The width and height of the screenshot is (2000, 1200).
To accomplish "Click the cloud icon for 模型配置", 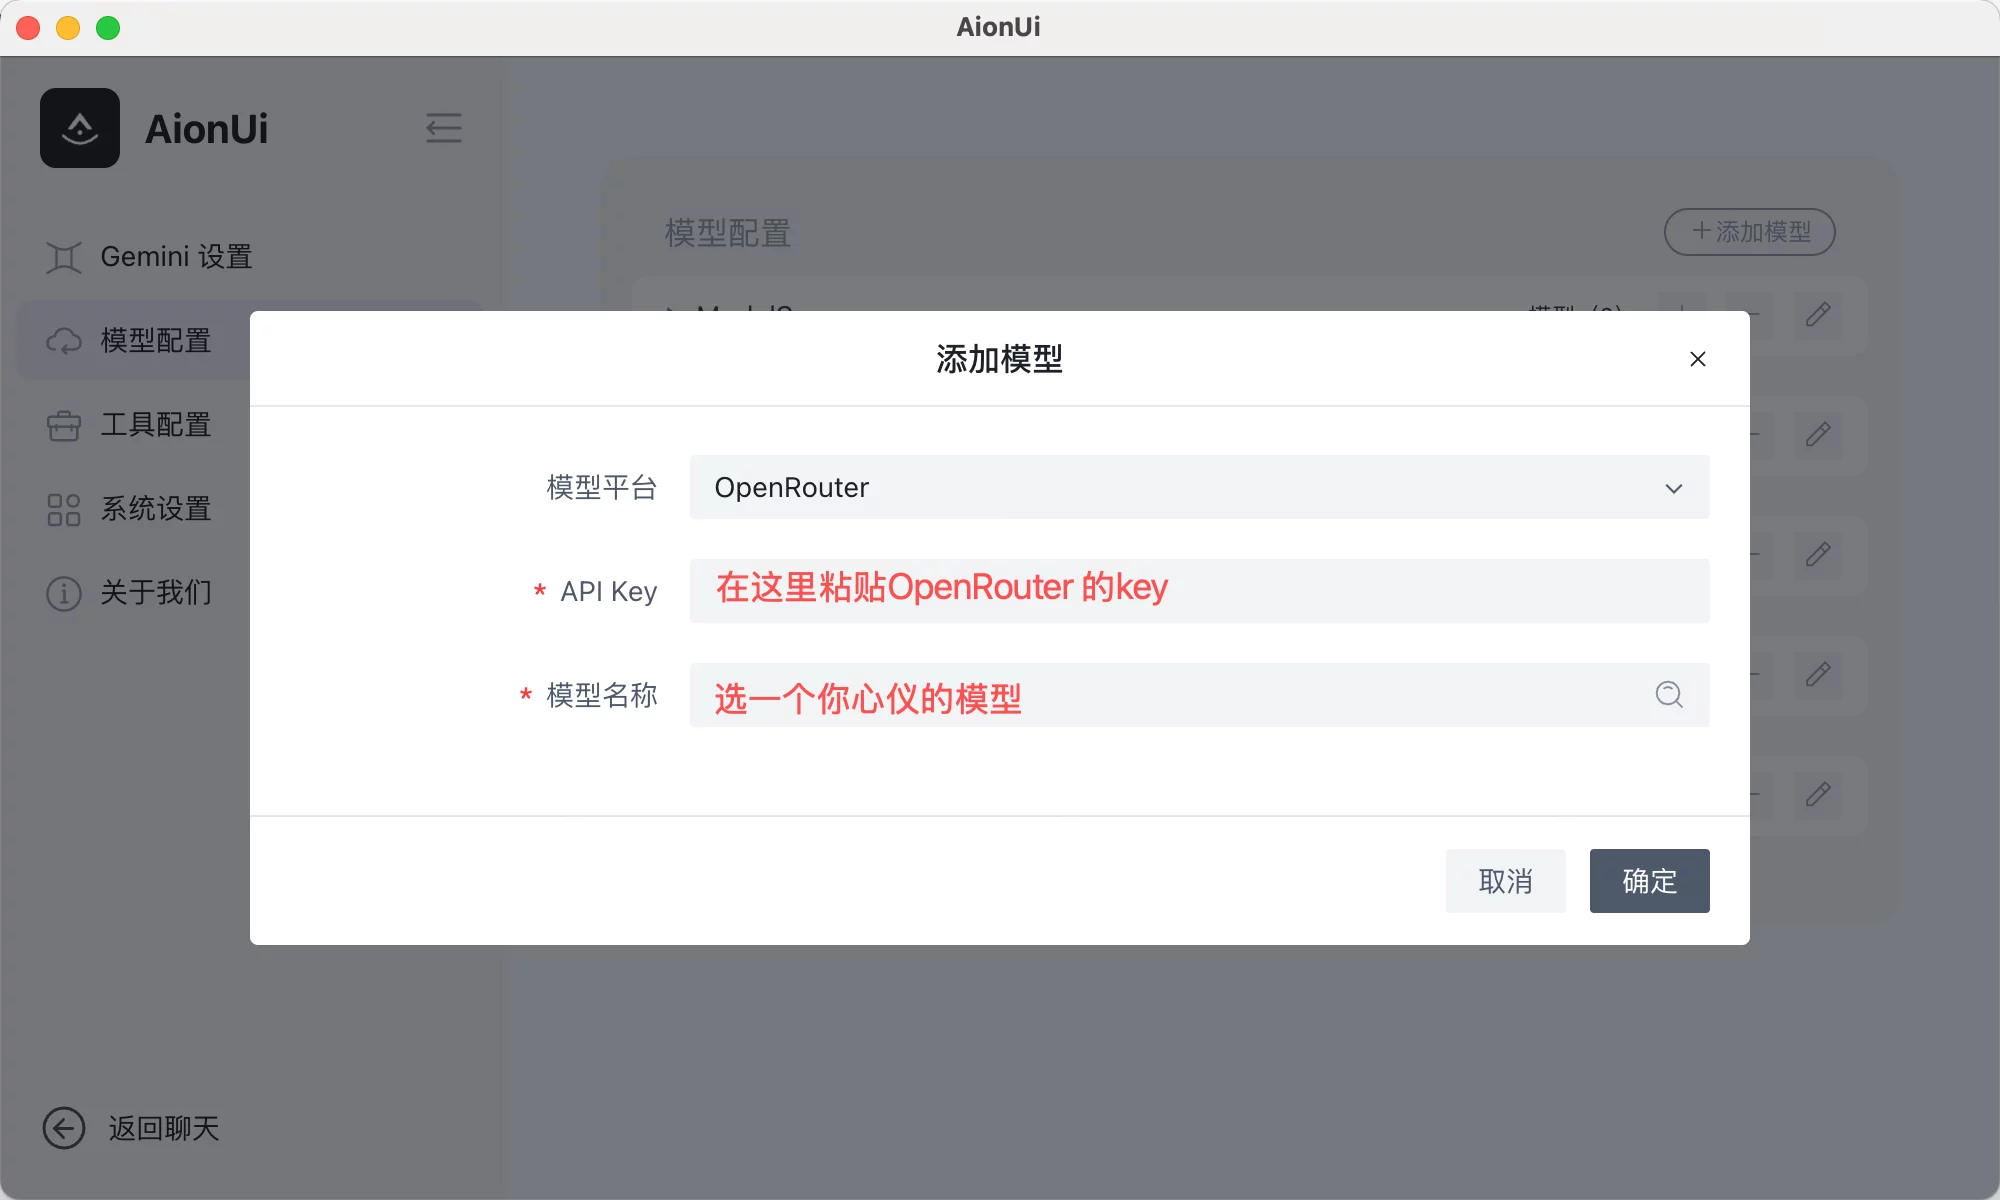I will click(x=64, y=341).
